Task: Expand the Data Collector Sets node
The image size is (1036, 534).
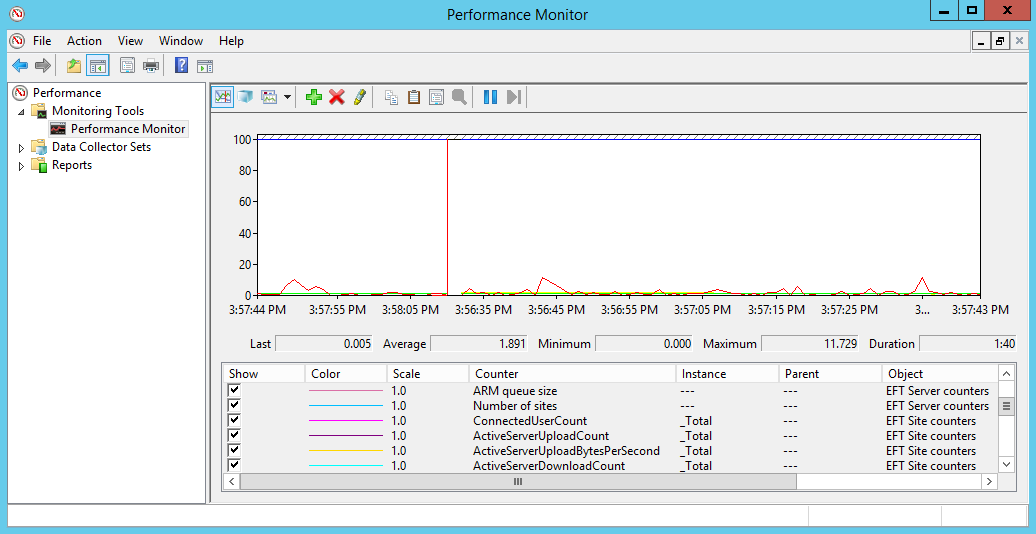Action: [x=22, y=147]
